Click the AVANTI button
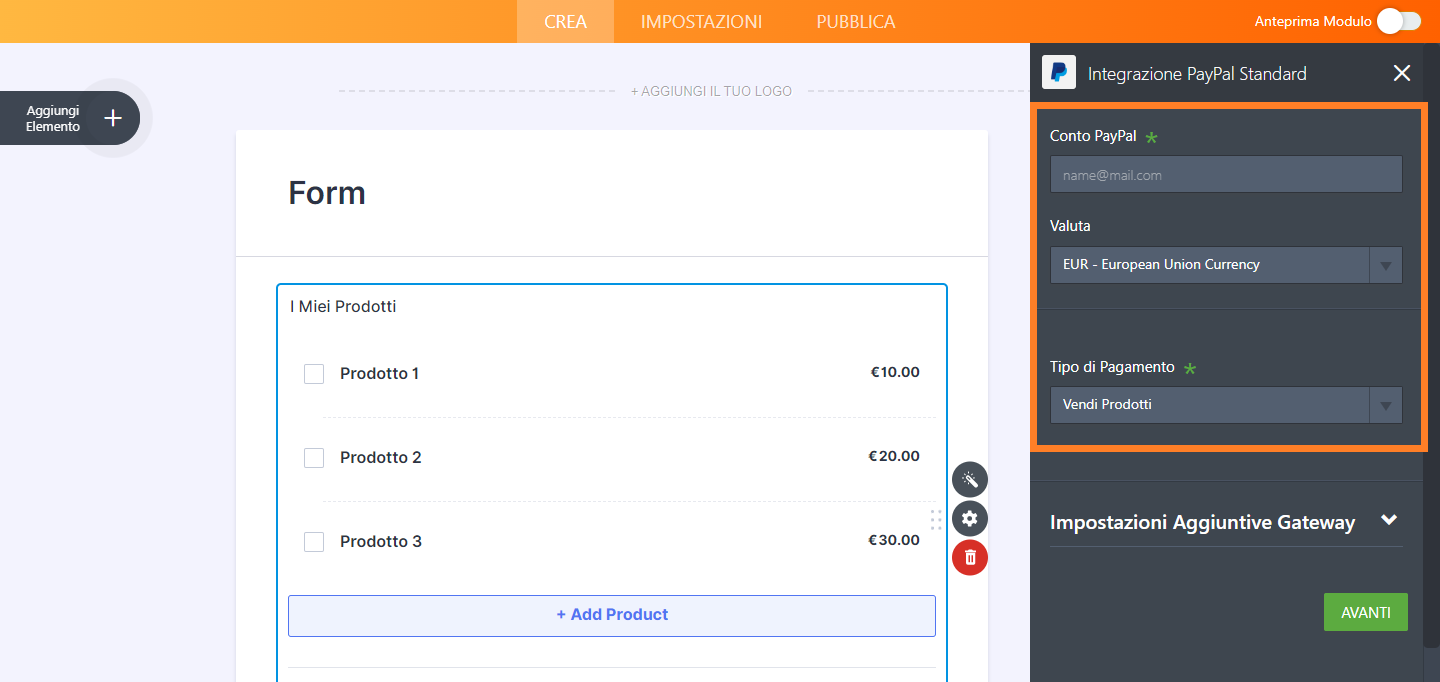Image resolution: width=1440 pixels, height=682 pixels. (x=1365, y=612)
